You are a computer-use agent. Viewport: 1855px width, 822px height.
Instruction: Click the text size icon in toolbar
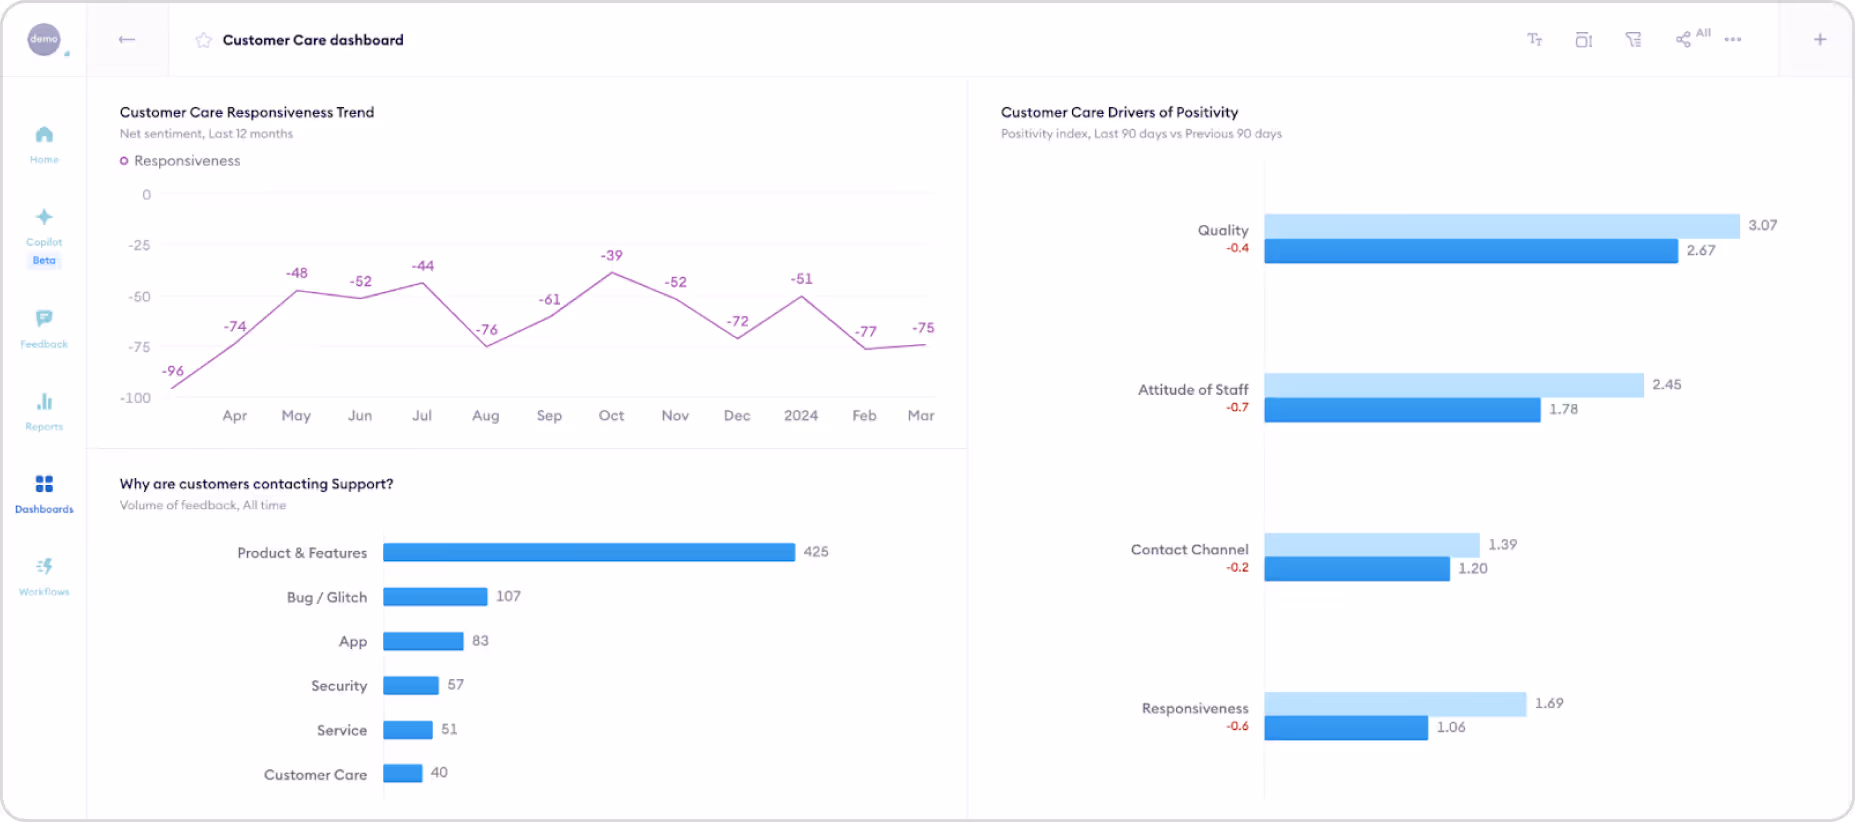pos(1534,40)
